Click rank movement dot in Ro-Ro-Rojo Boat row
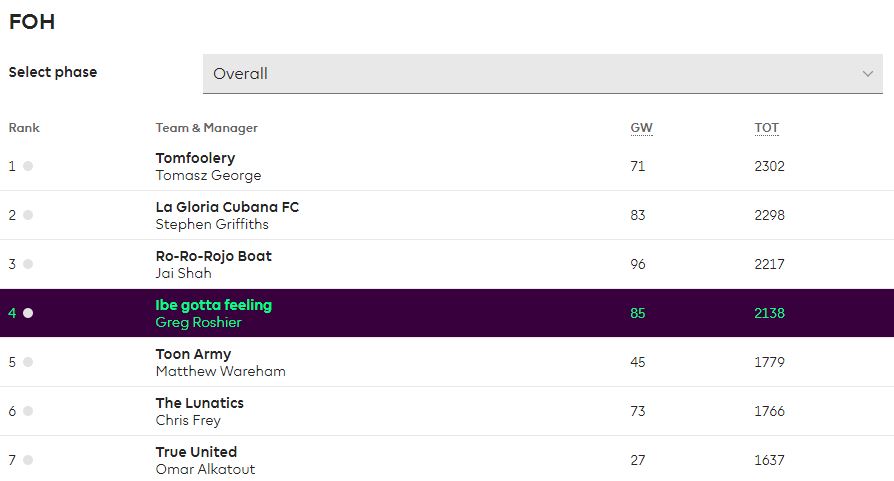This screenshot has height=481, width=894. [28, 264]
